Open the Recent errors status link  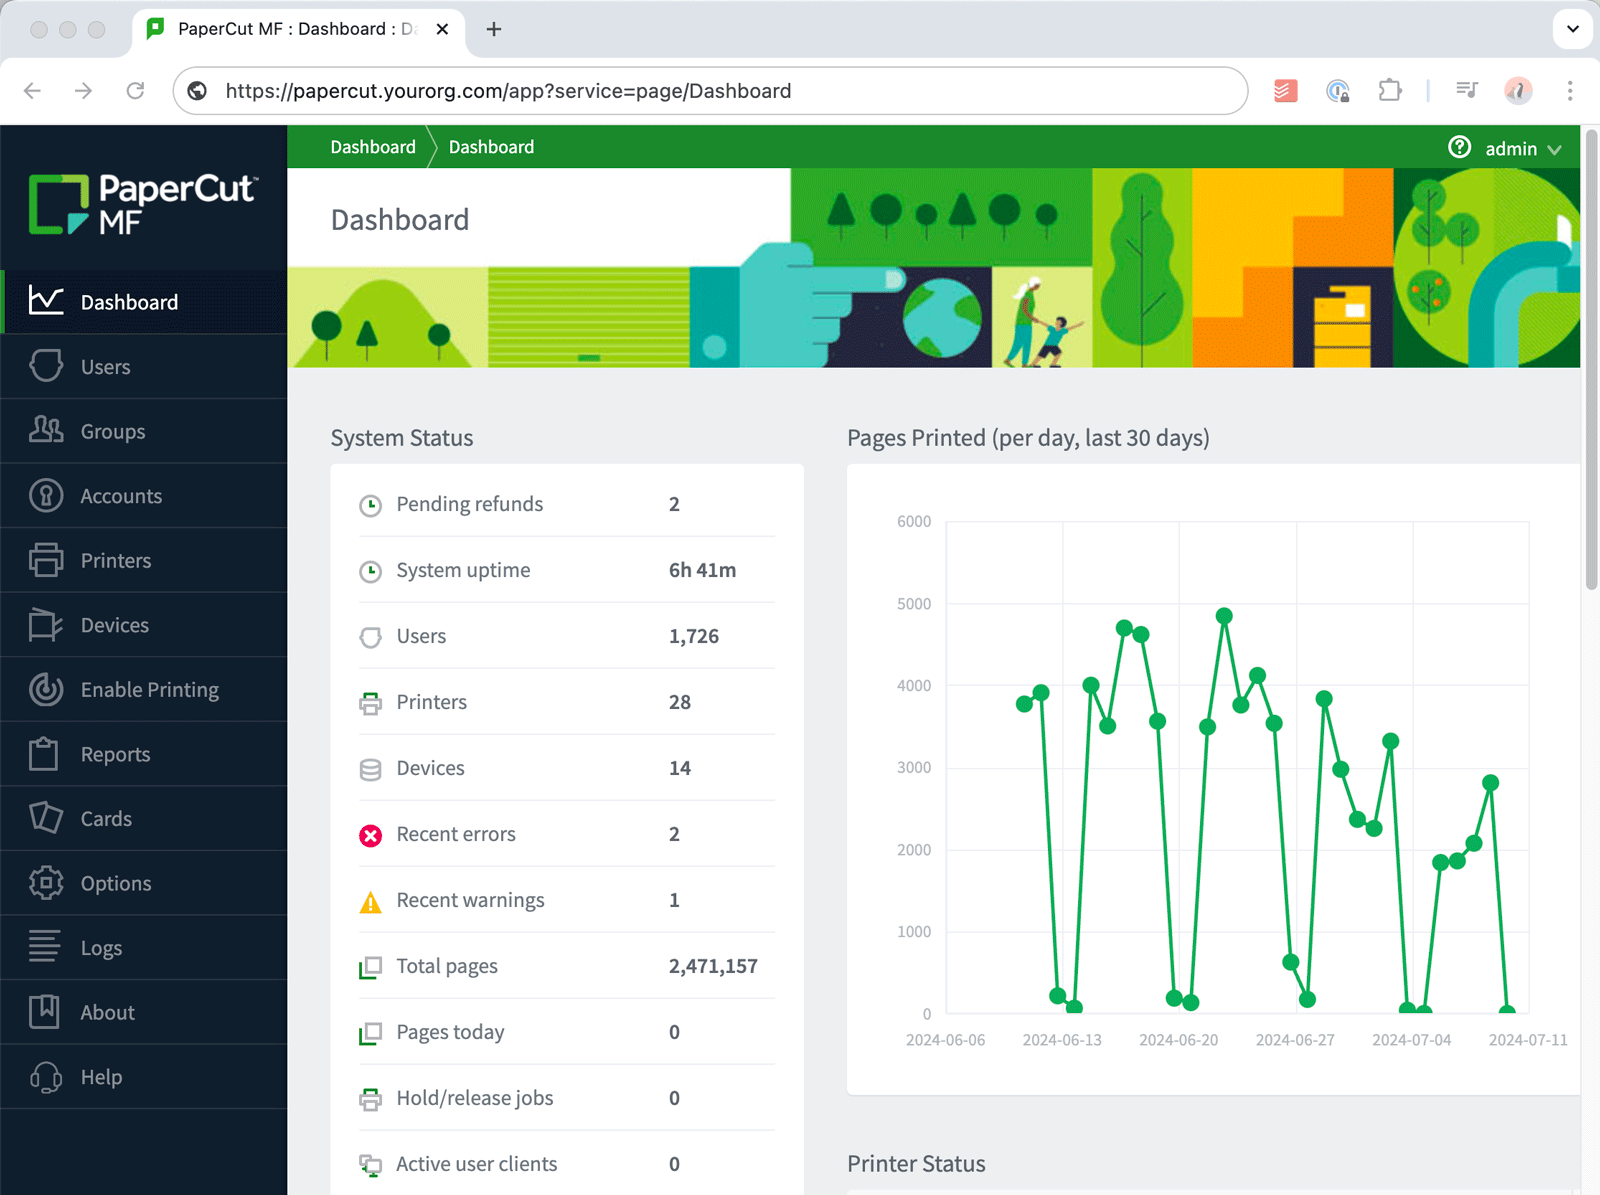pos(456,834)
